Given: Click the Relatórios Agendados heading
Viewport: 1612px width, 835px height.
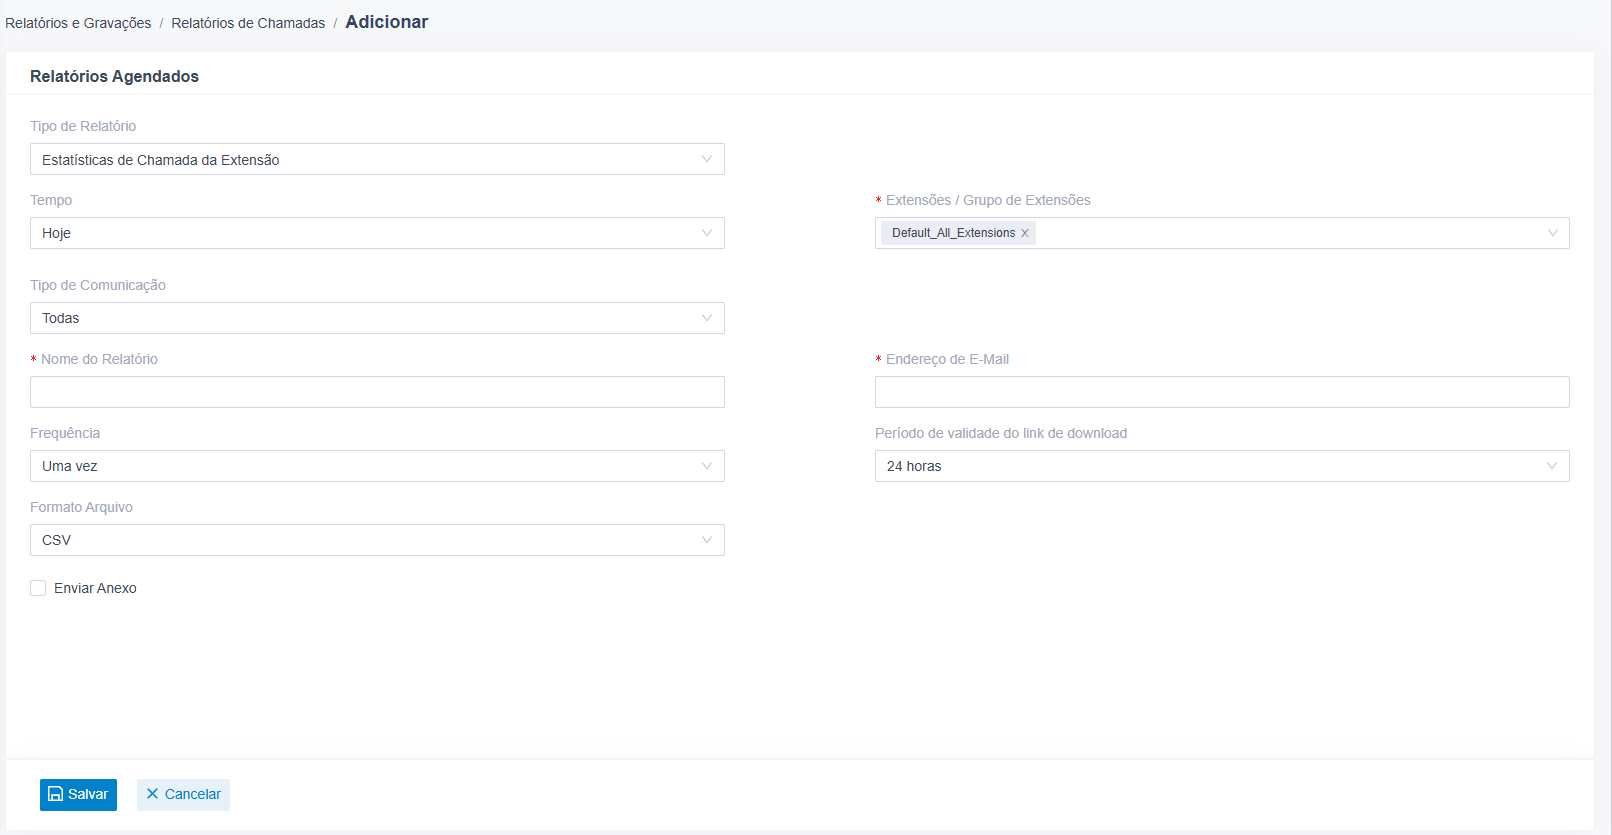Looking at the screenshot, I should coord(114,76).
